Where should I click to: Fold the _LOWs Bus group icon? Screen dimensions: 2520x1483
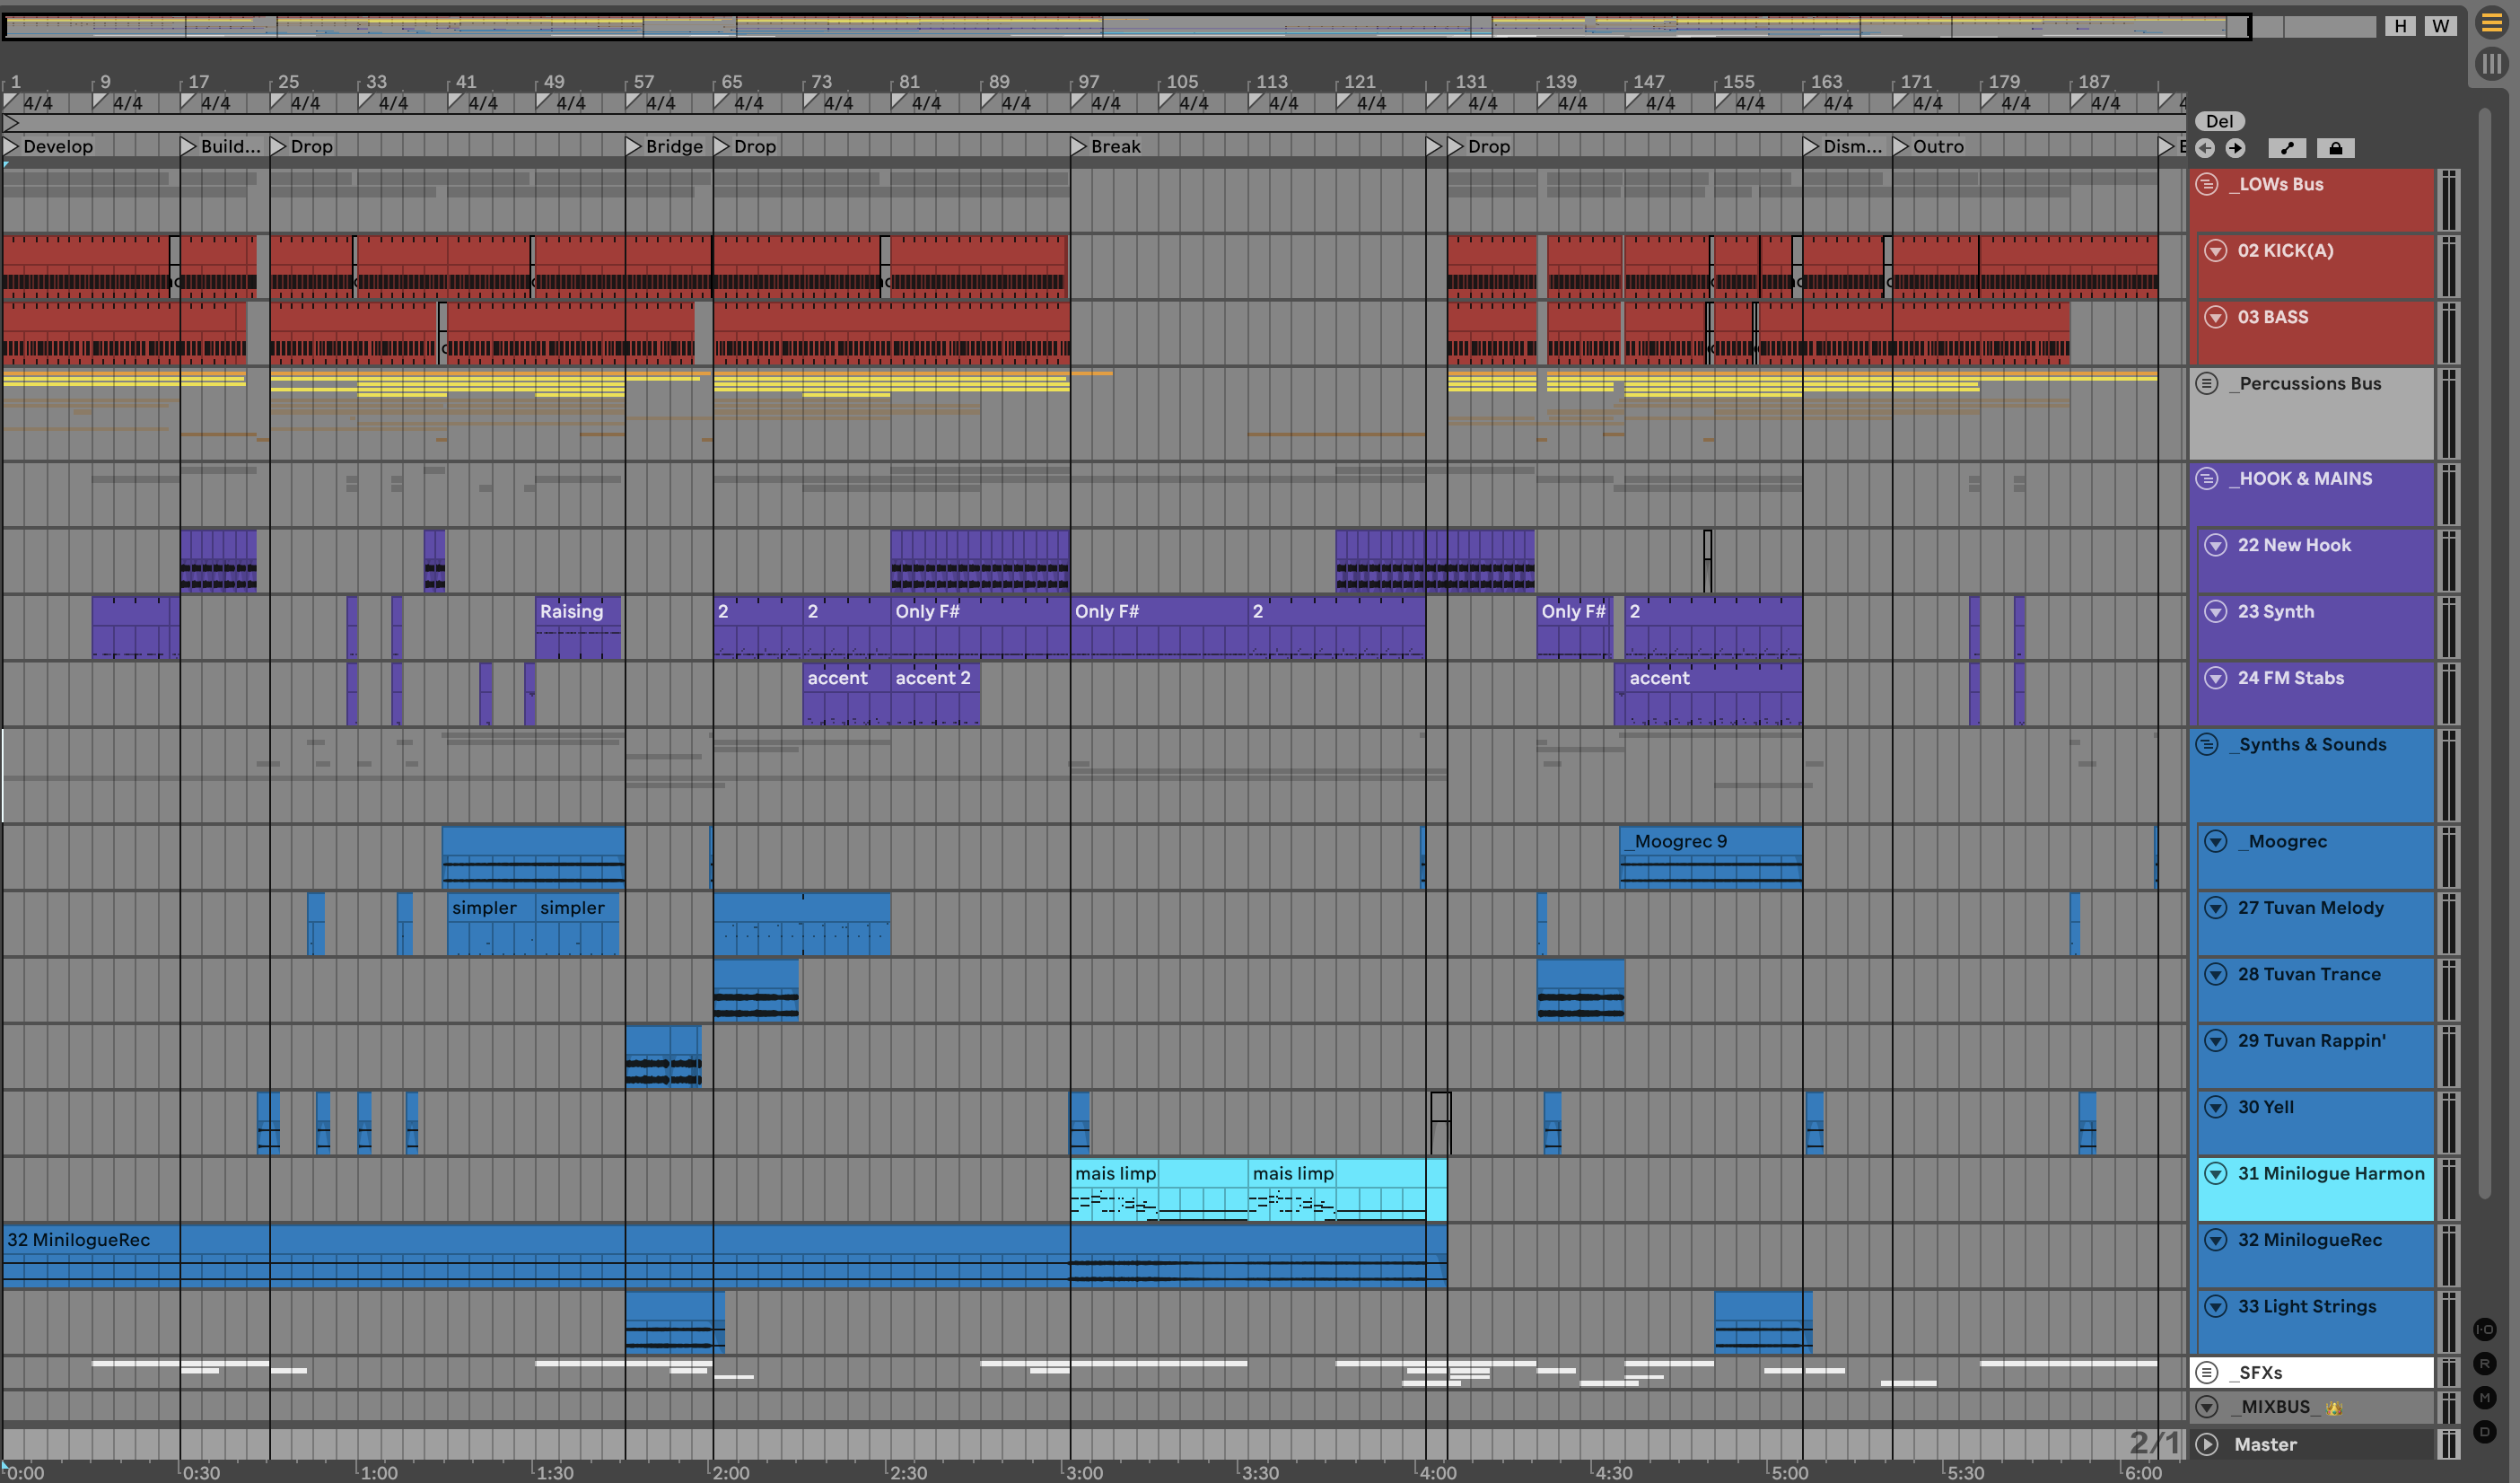[2207, 184]
